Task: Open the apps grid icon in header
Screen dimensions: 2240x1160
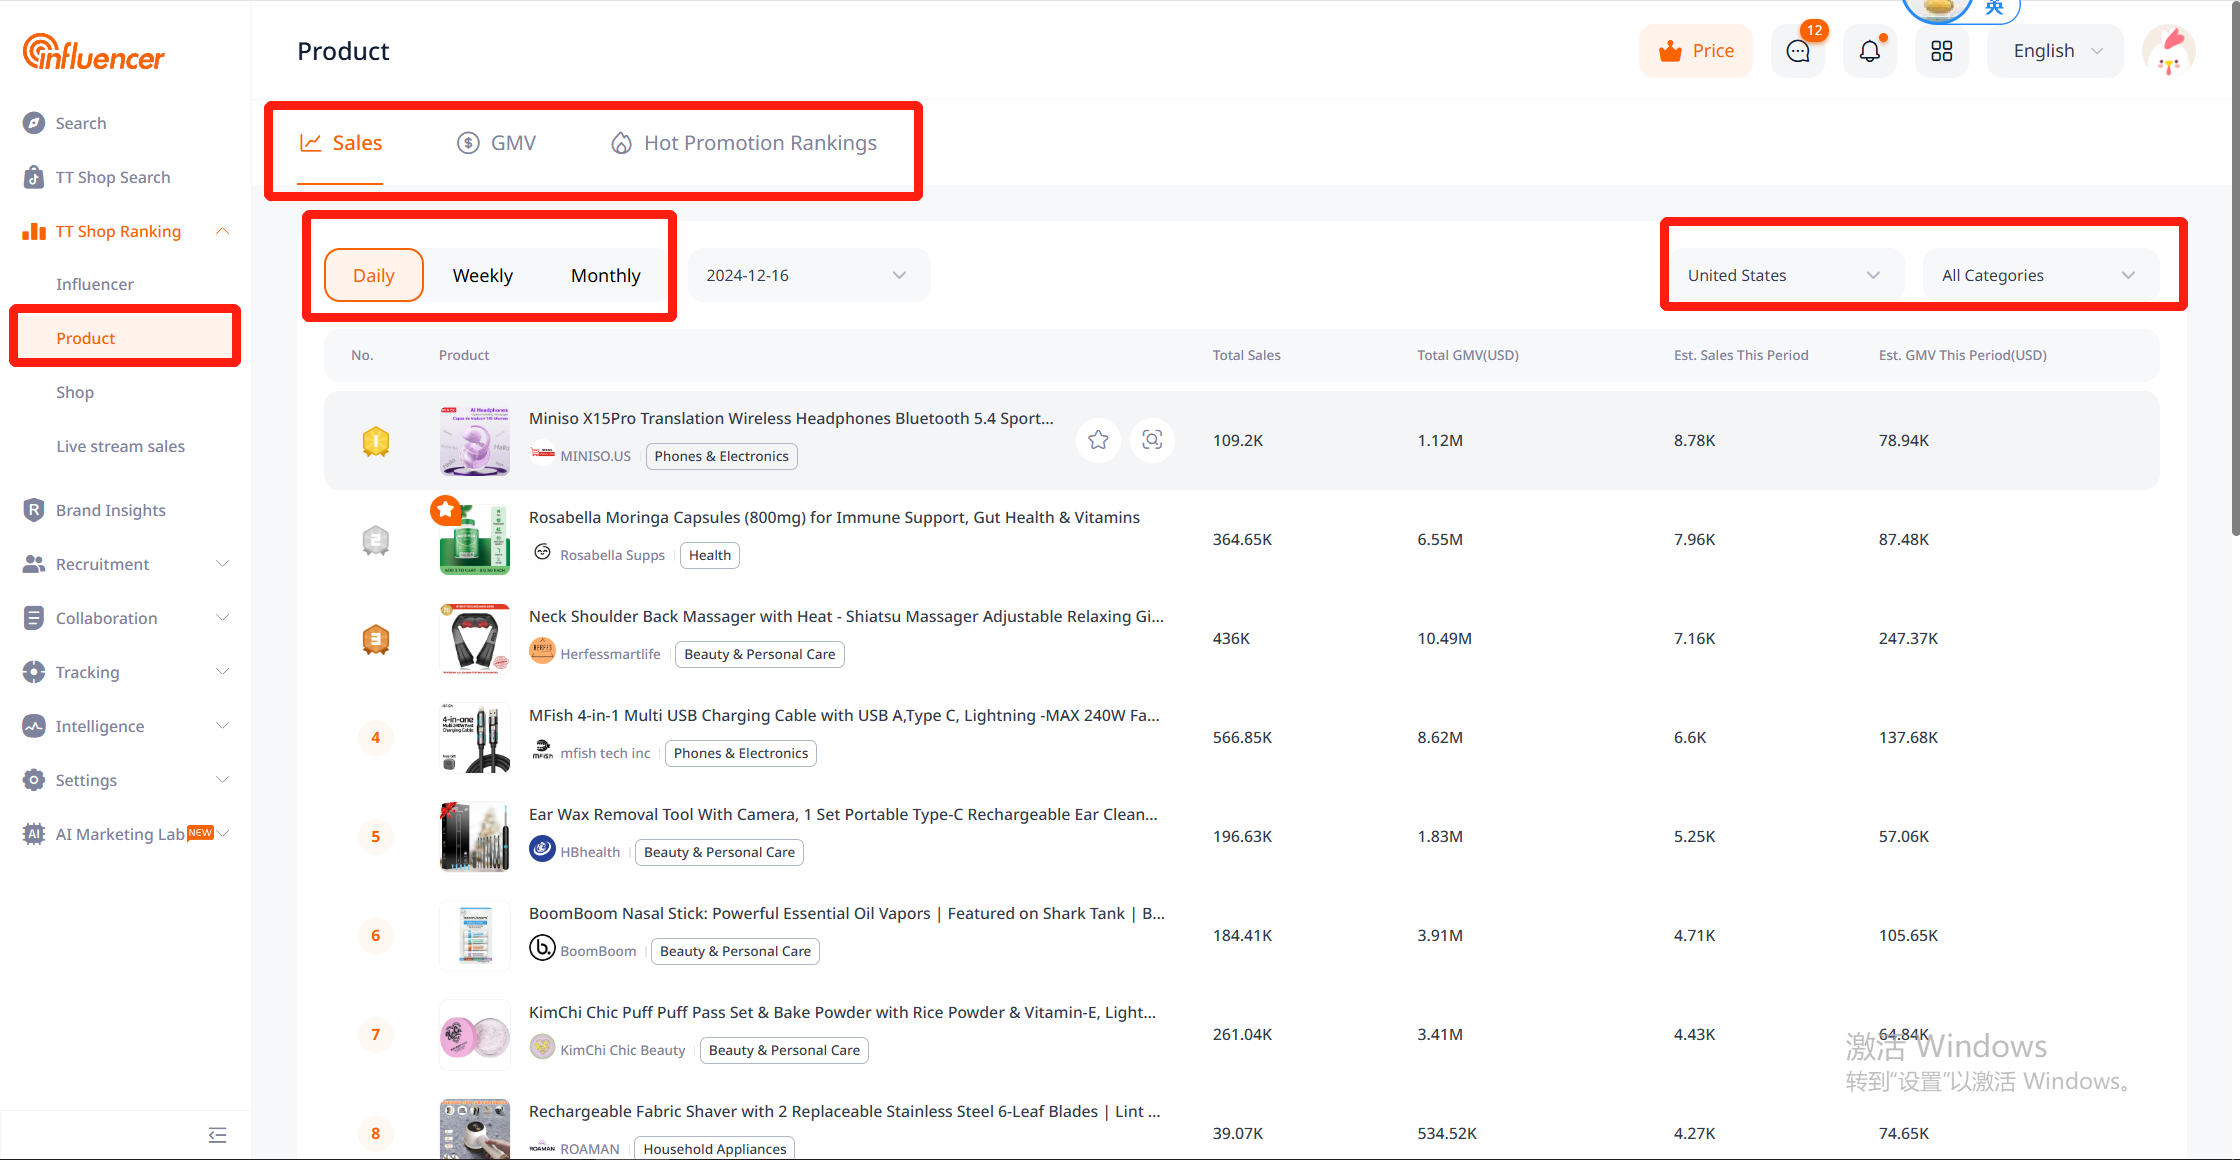Action: [x=1941, y=51]
